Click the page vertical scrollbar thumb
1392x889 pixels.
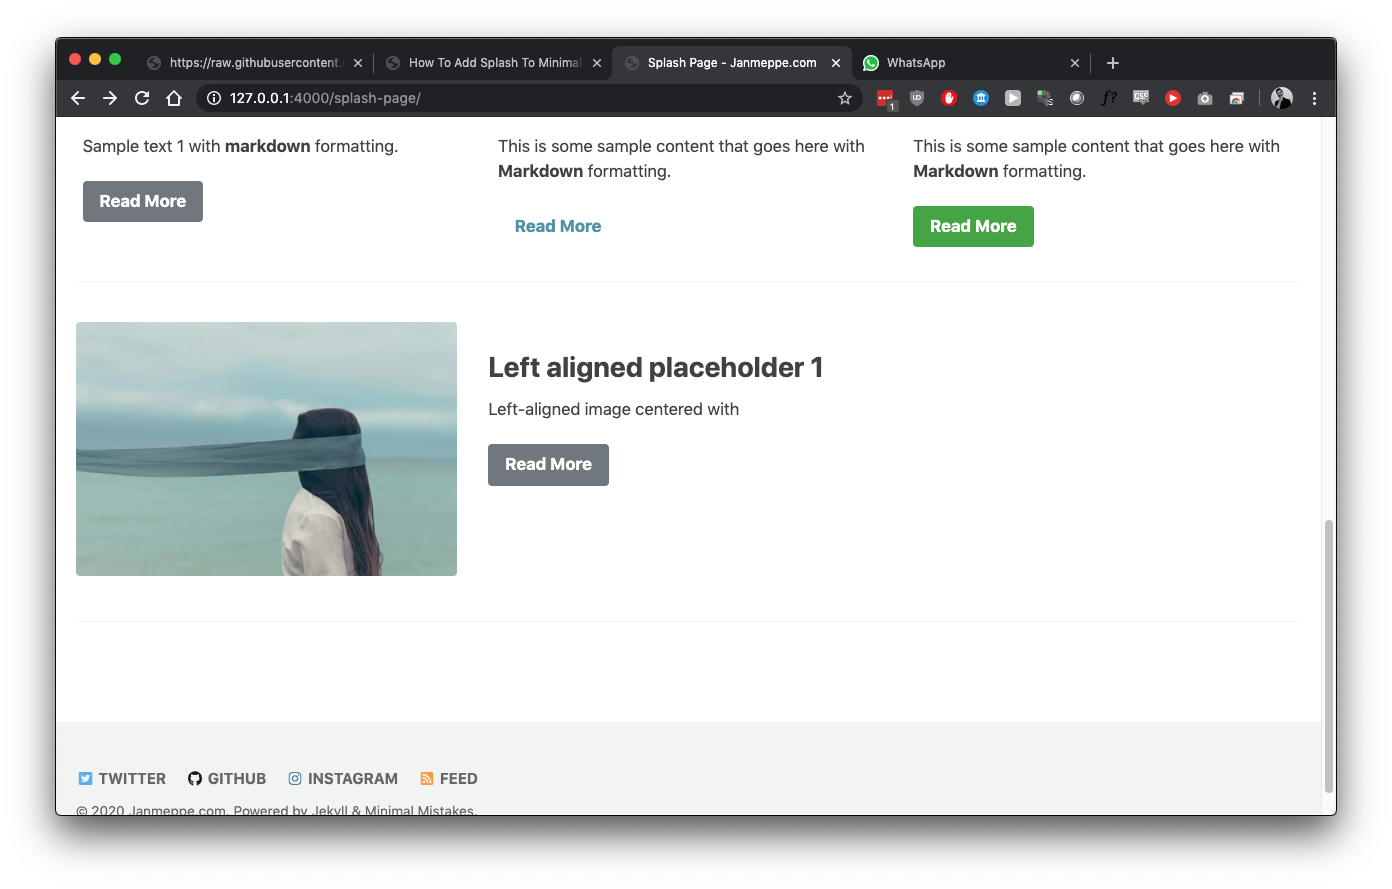point(1329,655)
